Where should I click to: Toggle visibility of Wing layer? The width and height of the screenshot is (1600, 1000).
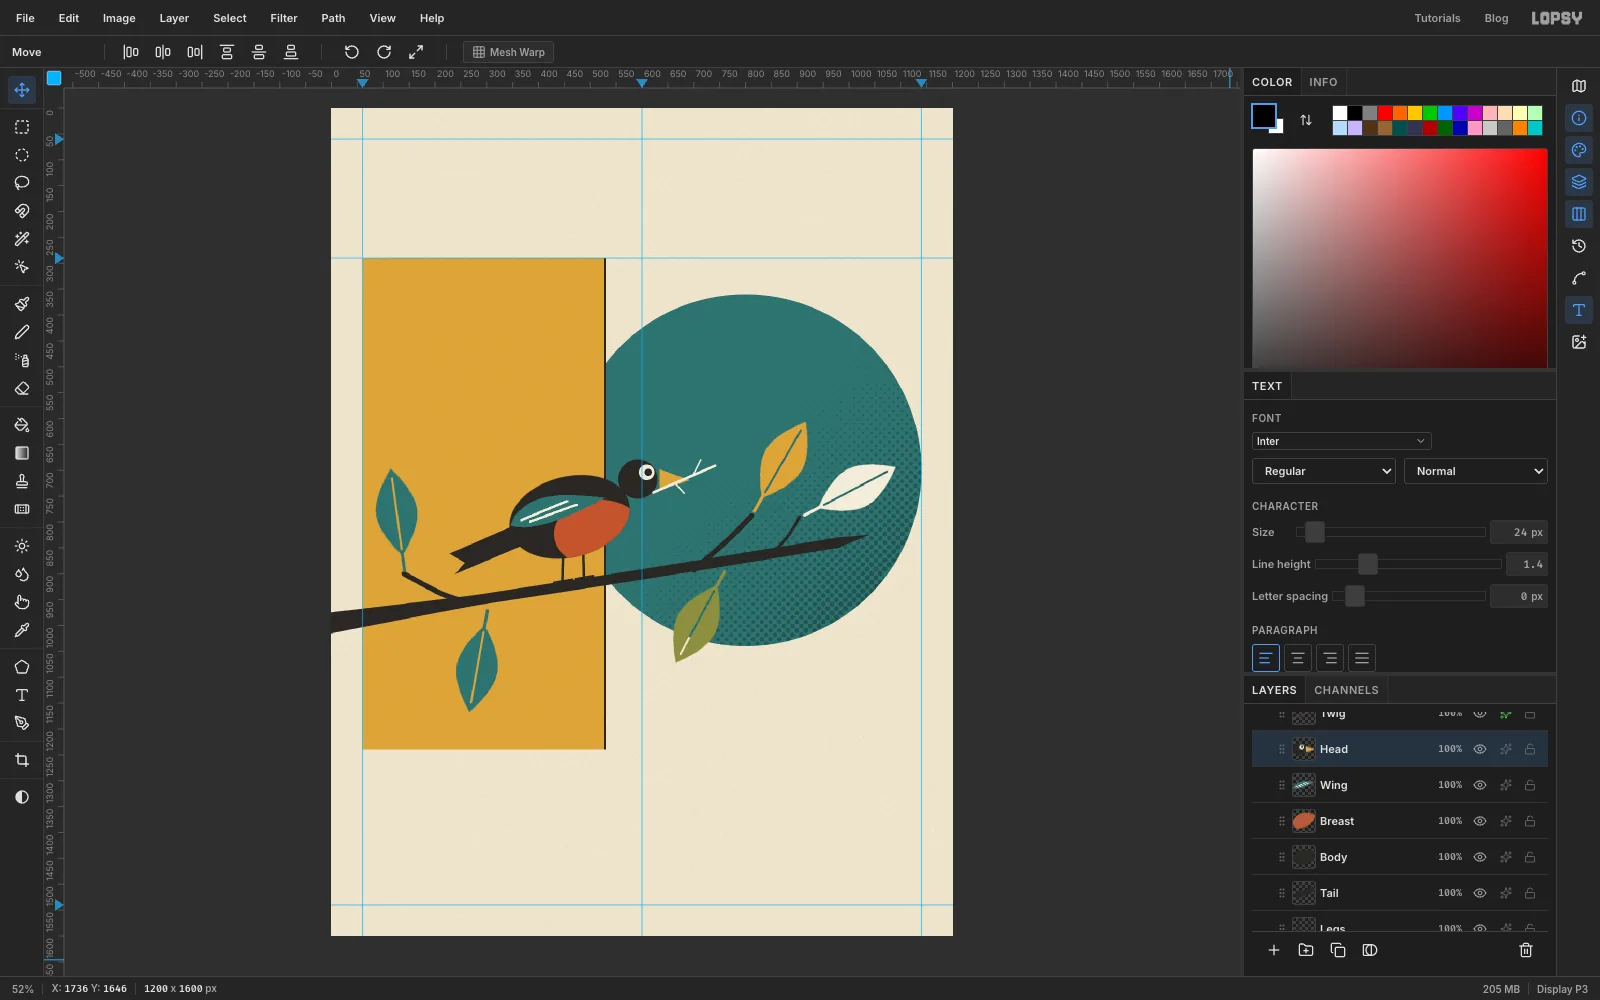coord(1480,785)
